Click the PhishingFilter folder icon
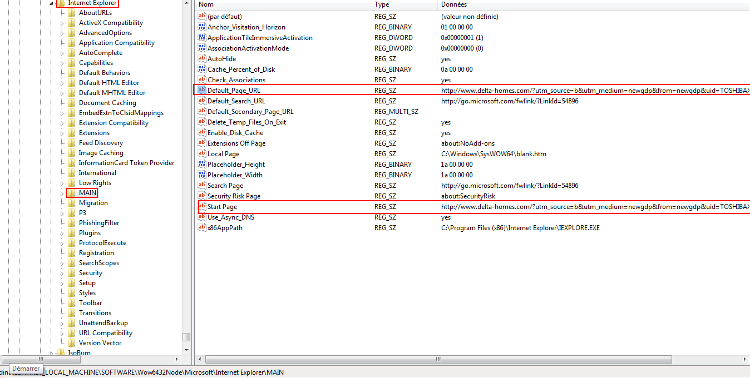Screen dimensions: 750x378 click(71, 222)
